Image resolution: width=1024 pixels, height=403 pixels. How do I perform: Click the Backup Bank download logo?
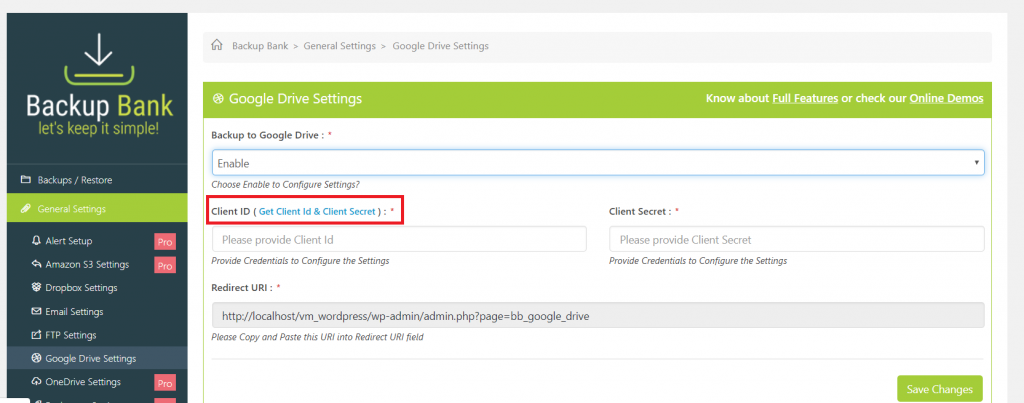[x=99, y=61]
